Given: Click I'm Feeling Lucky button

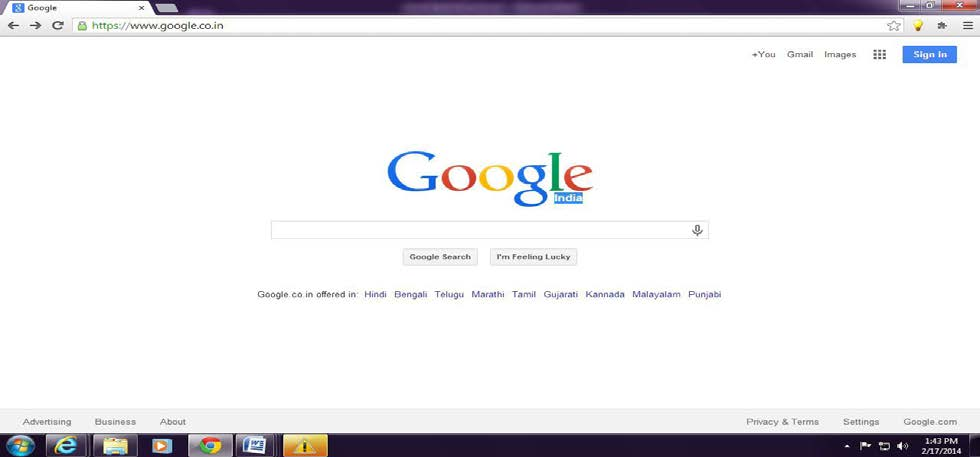Looking at the screenshot, I should (533, 257).
